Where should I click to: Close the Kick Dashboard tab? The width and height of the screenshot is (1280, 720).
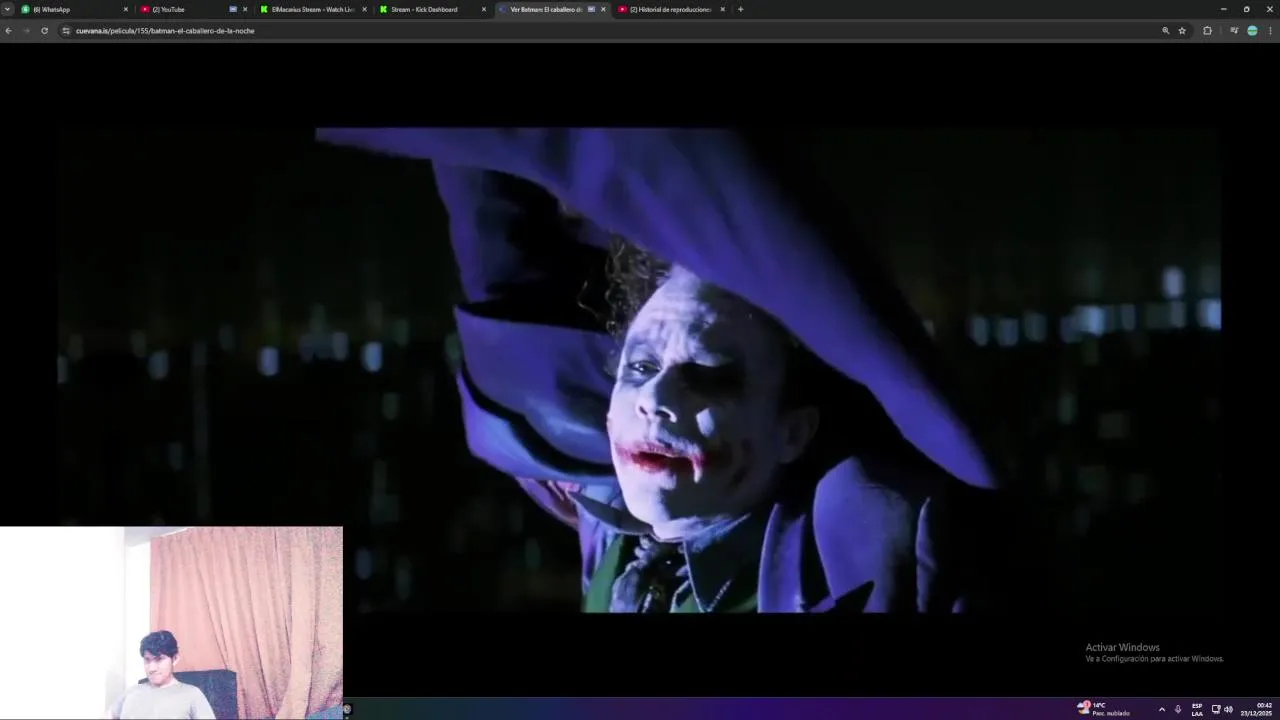pos(484,9)
